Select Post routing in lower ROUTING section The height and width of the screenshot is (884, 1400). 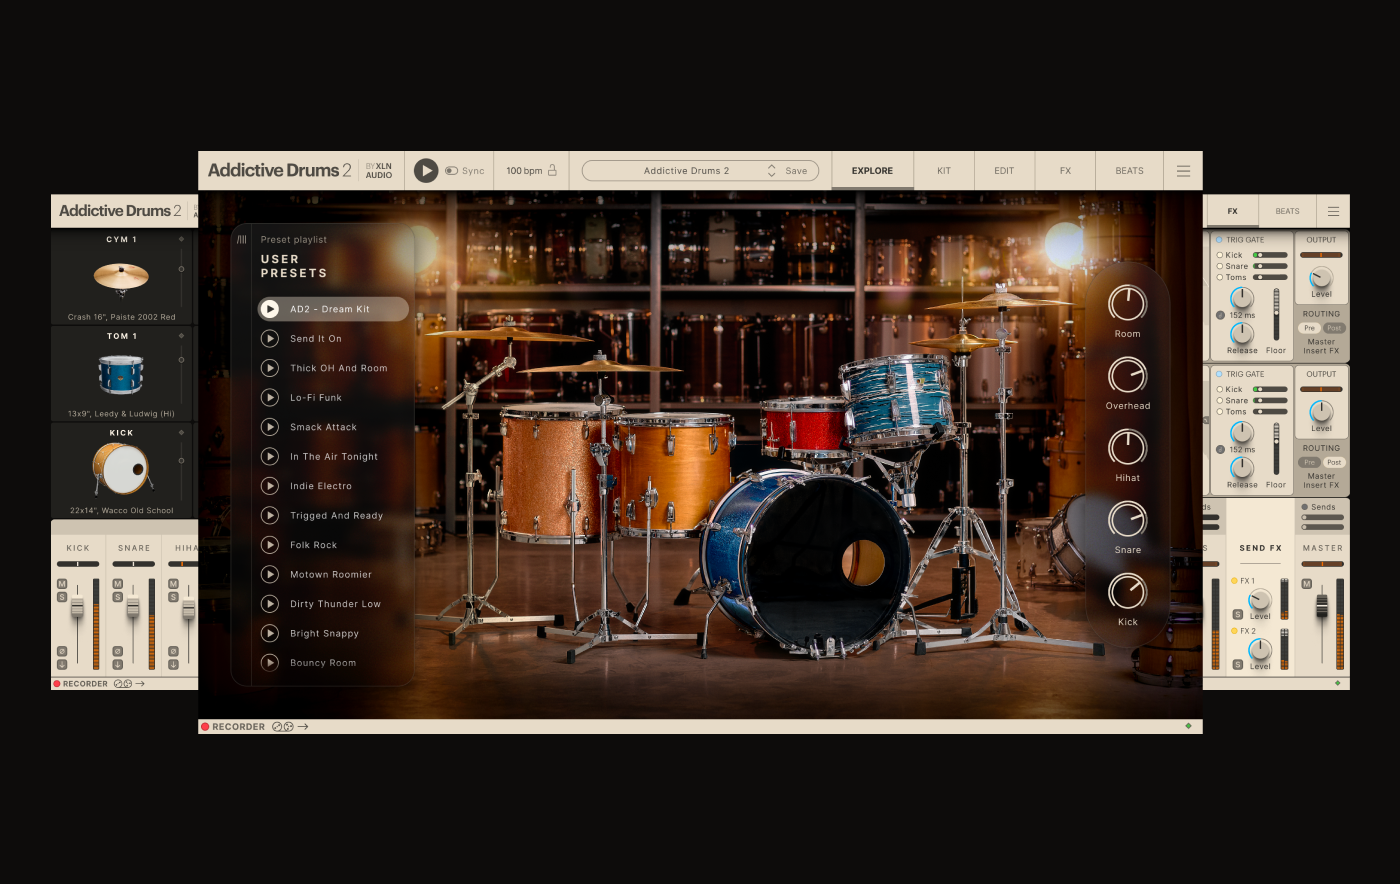click(1334, 462)
